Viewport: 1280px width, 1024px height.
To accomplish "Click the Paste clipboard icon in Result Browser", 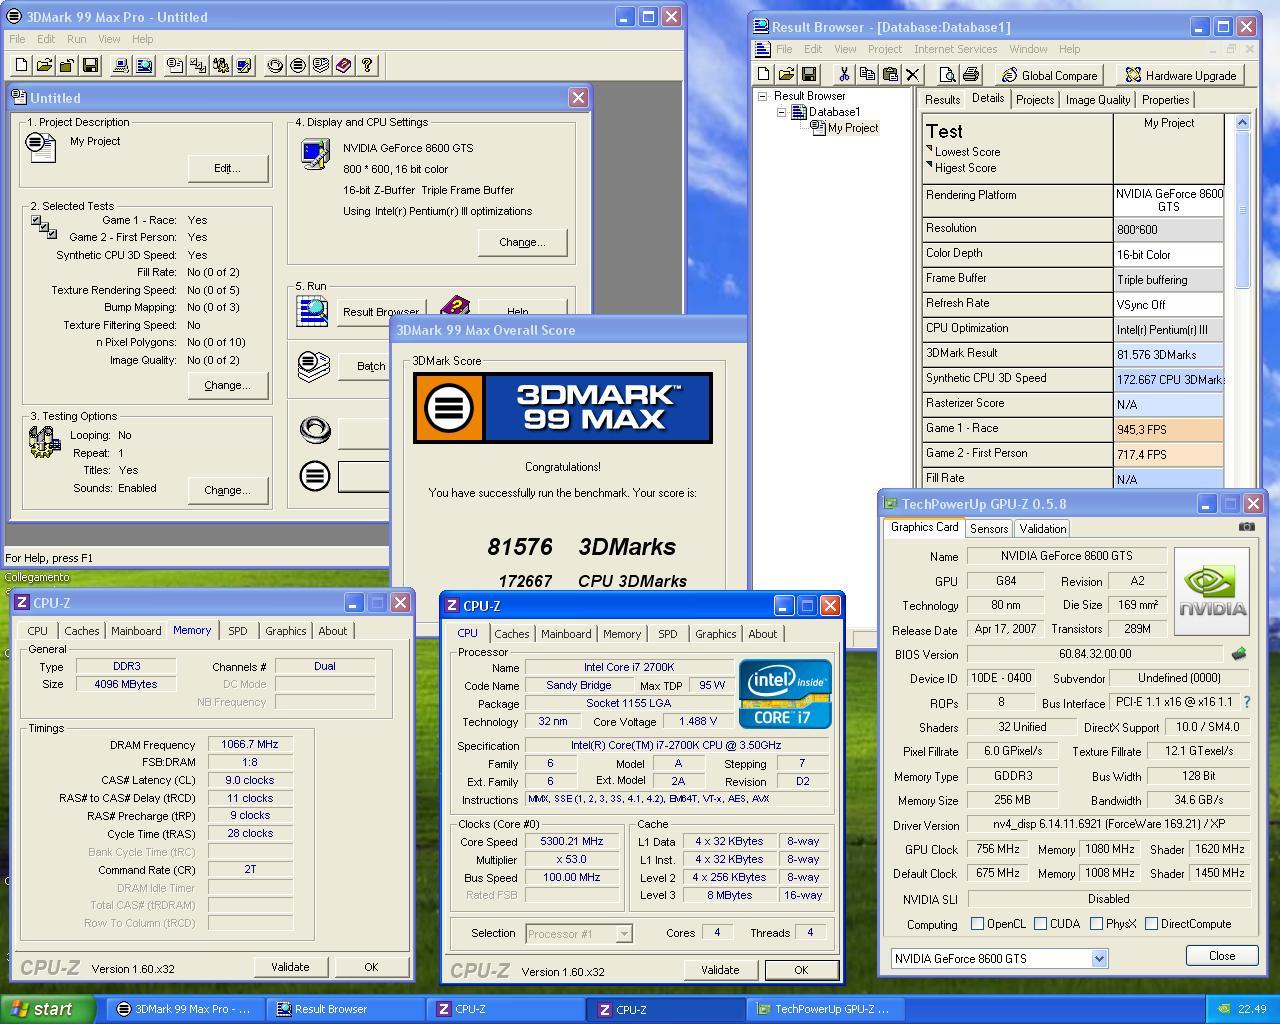I will [x=890, y=74].
